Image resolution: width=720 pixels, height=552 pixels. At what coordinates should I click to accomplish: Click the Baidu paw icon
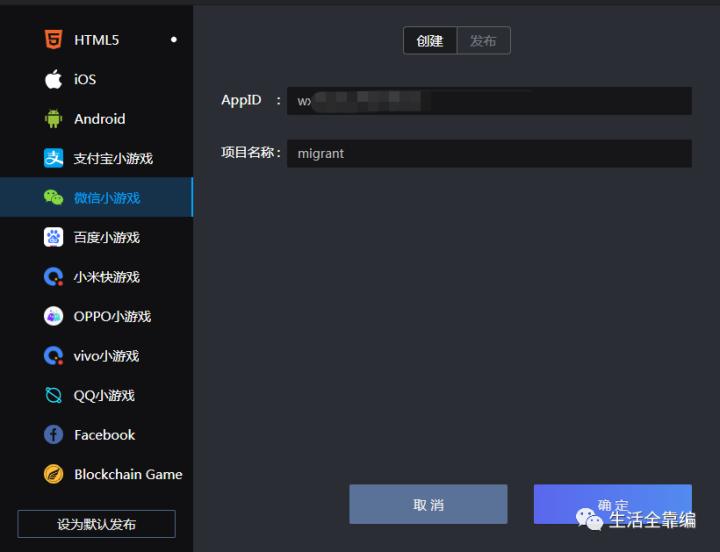53,237
